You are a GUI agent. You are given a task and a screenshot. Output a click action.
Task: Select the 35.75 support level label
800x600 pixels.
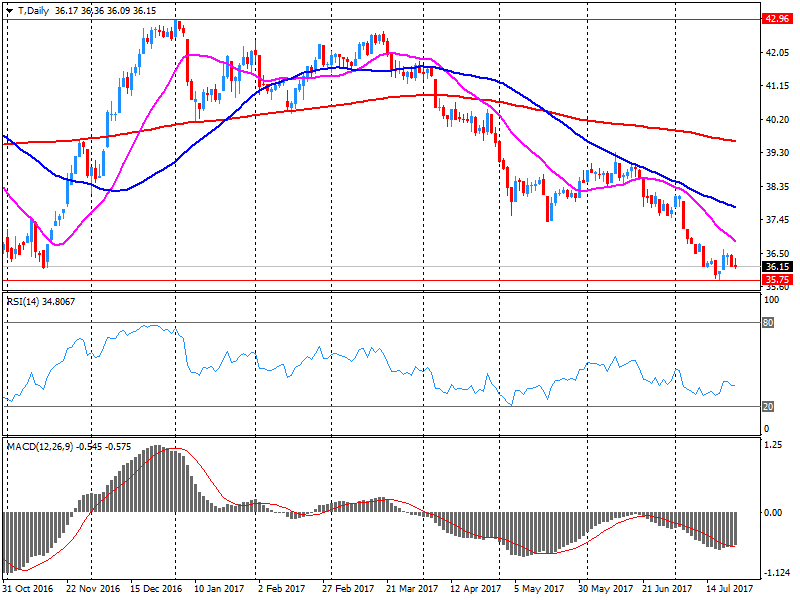(777, 280)
